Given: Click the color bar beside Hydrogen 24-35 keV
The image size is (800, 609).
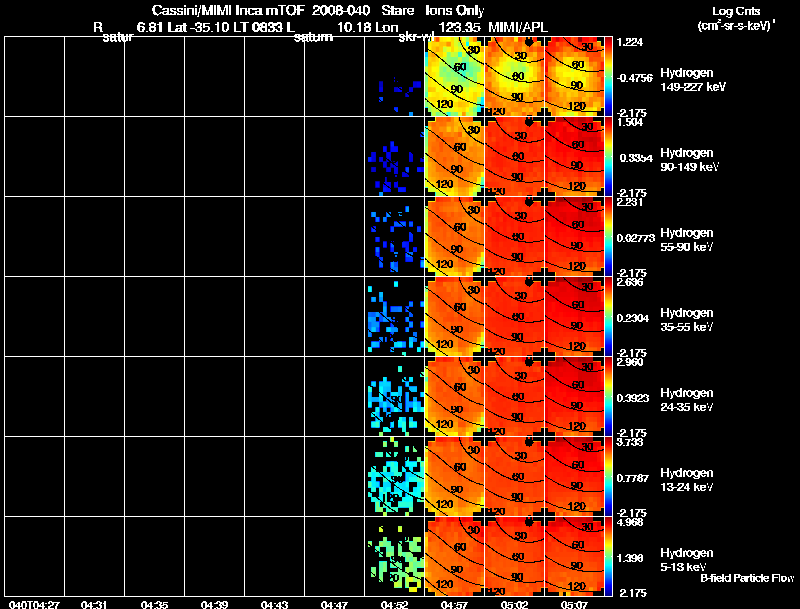Looking at the screenshot, I should 608,397.
